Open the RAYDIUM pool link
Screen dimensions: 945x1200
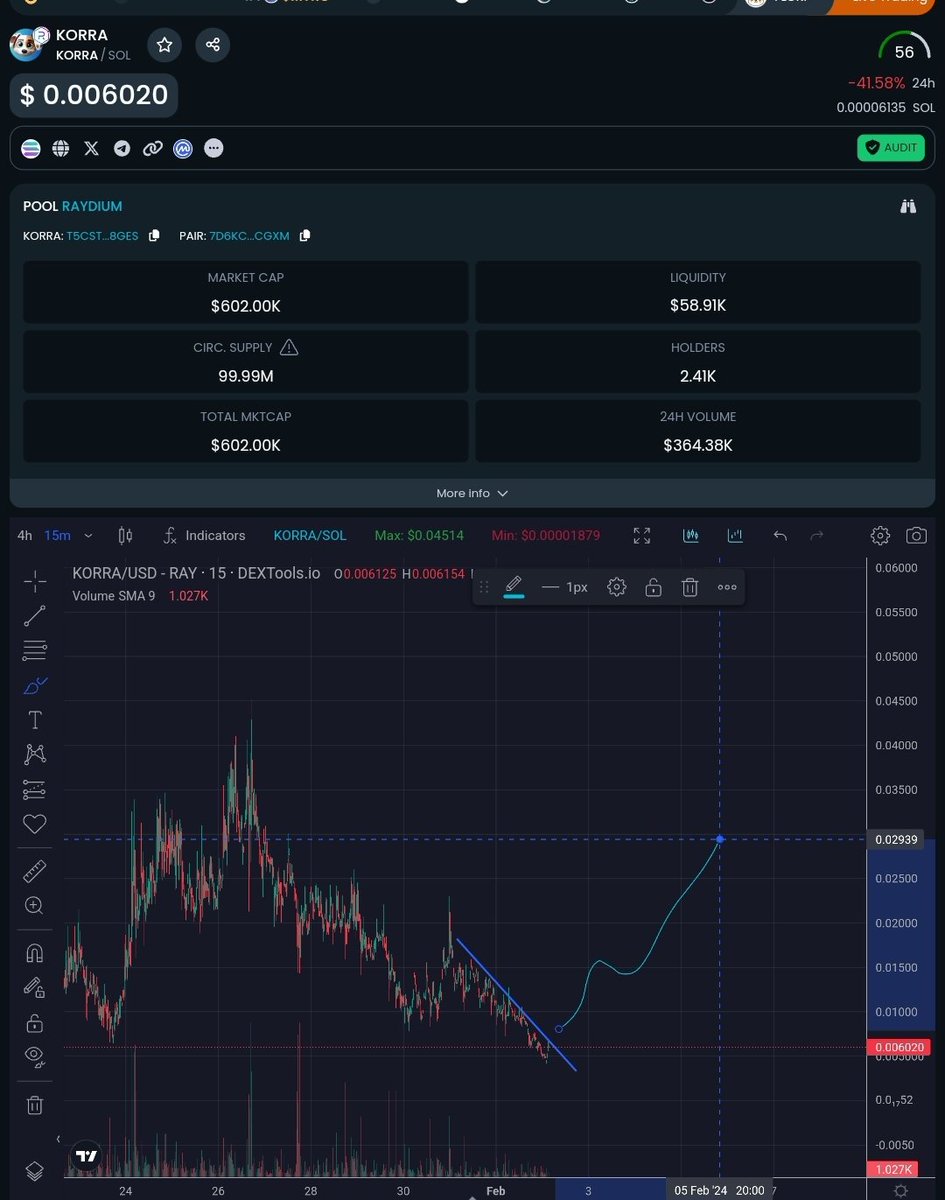click(92, 206)
